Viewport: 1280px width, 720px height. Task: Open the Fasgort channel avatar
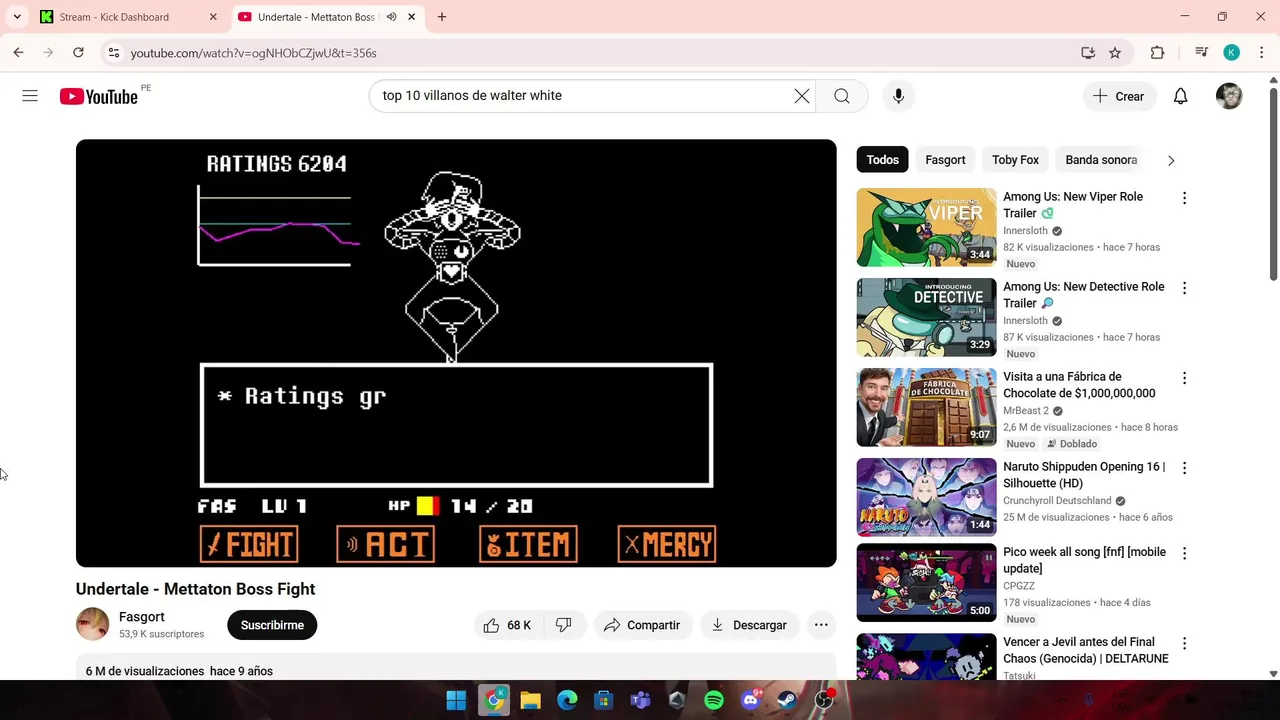92,624
